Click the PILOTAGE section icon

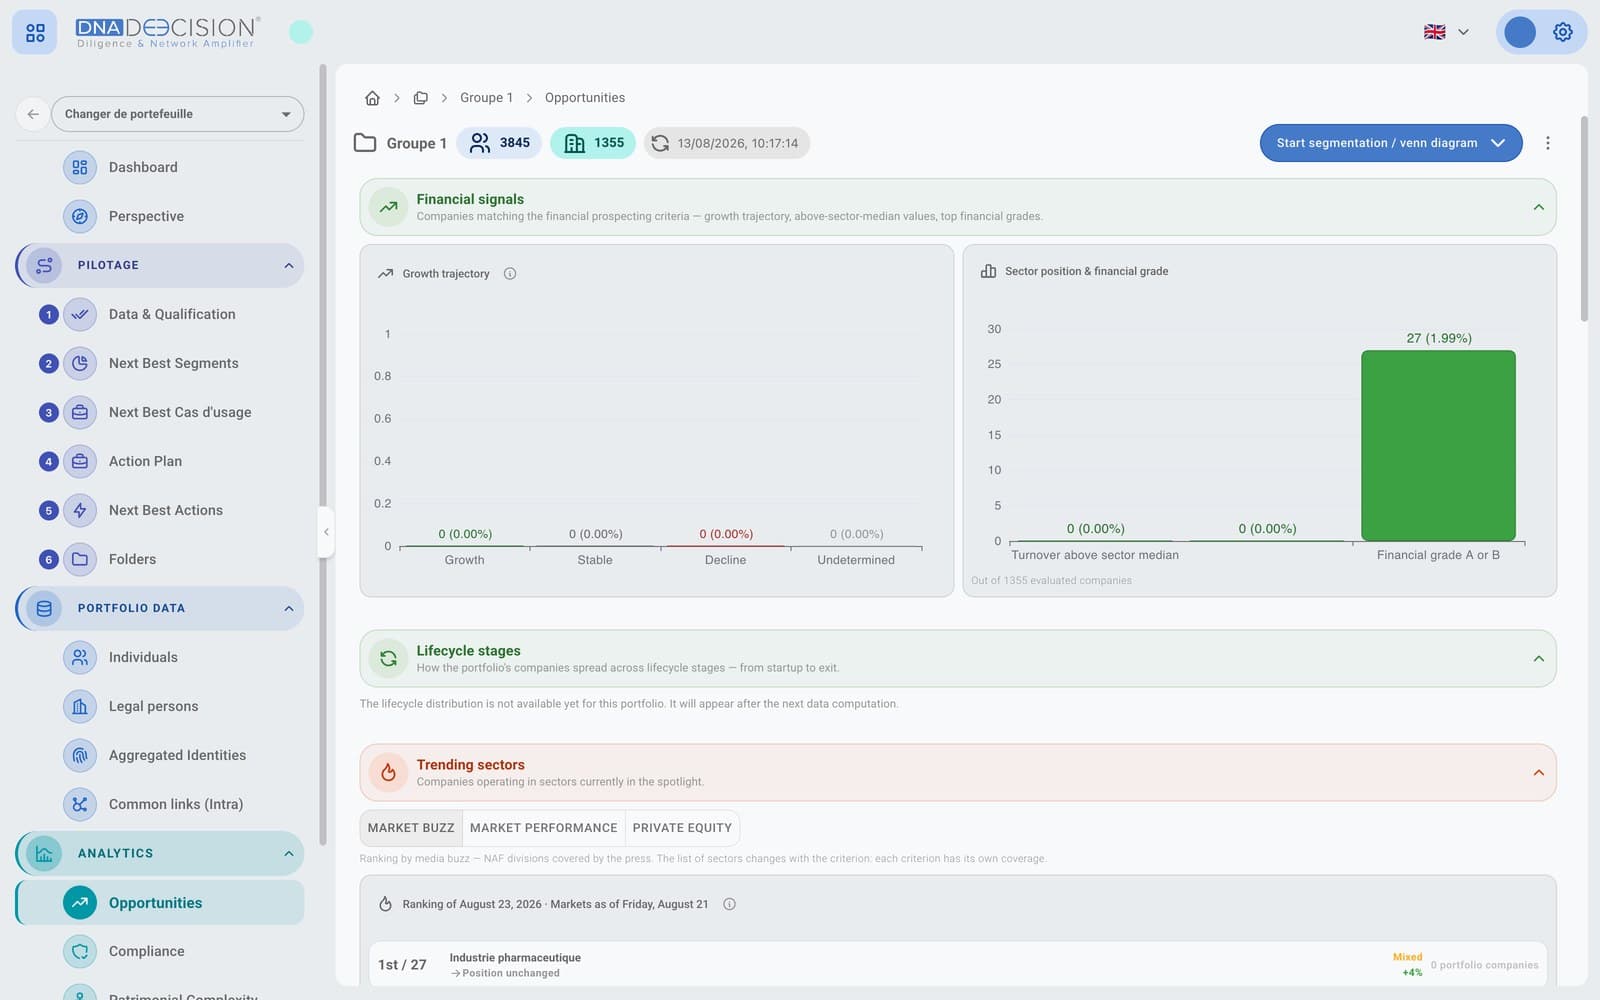(44, 265)
